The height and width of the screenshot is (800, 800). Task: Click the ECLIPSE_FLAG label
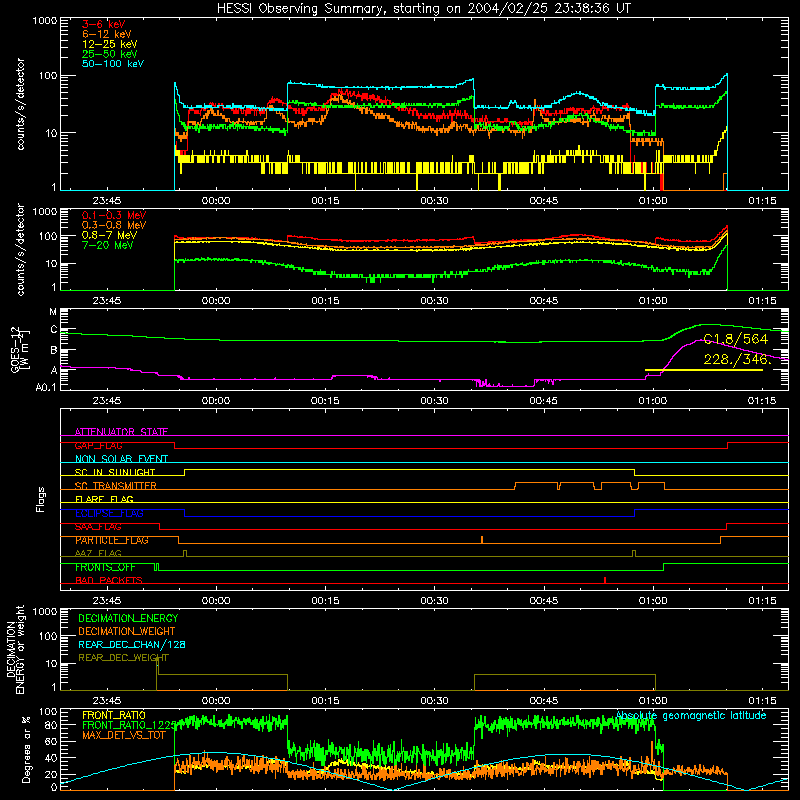pyautogui.click(x=109, y=513)
